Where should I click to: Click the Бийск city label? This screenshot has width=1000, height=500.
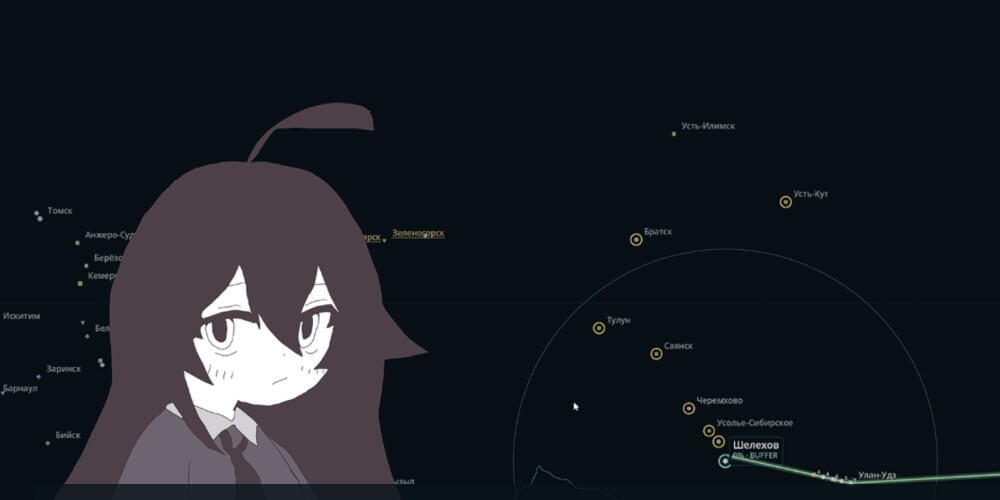click(68, 435)
